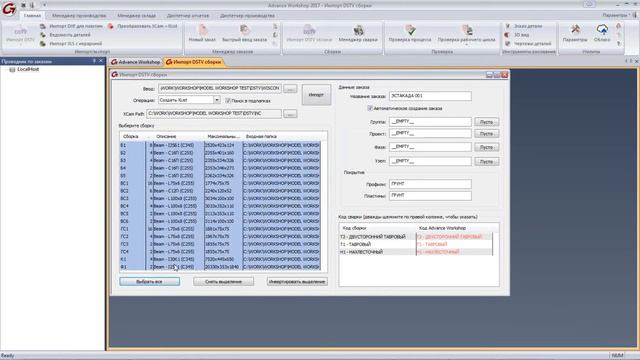The image size is (640, 360).
Task: Click the Ввод path input field
Action: point(220,88)
